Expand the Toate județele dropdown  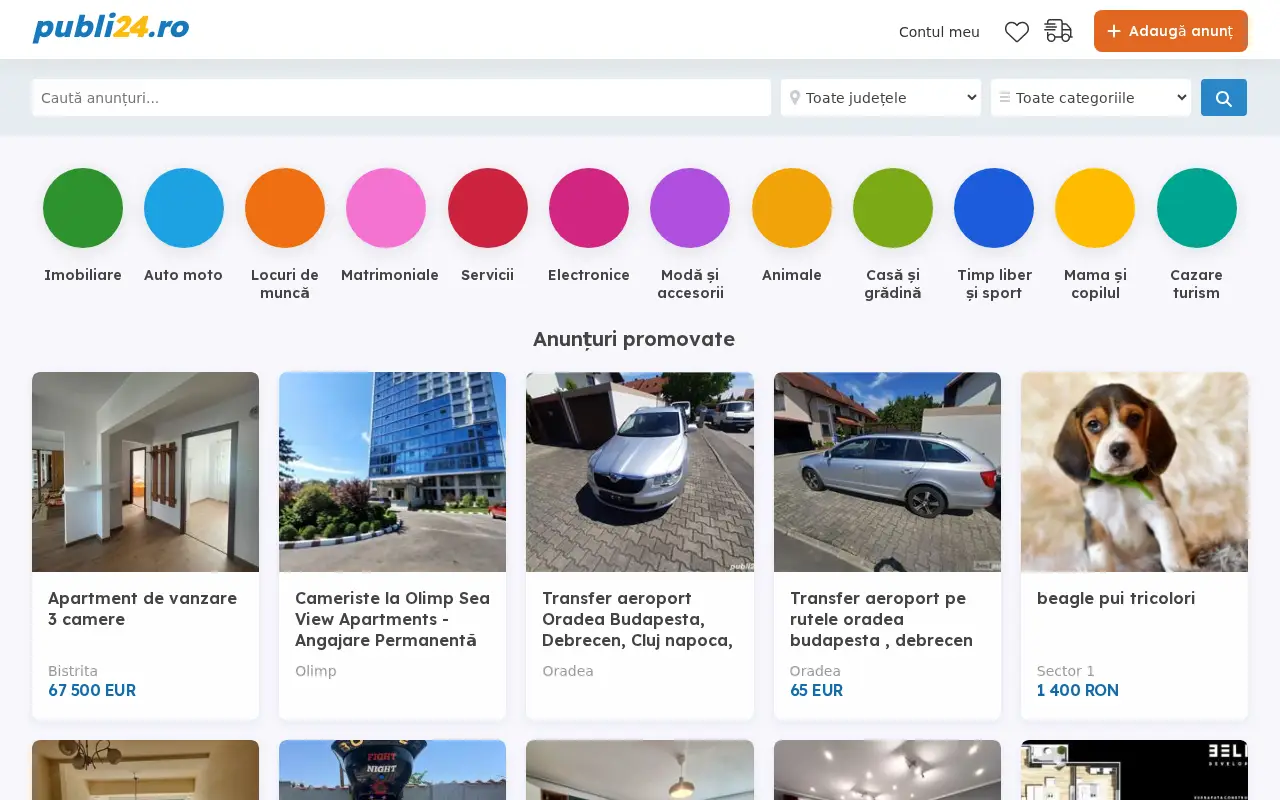click(881, 98)
